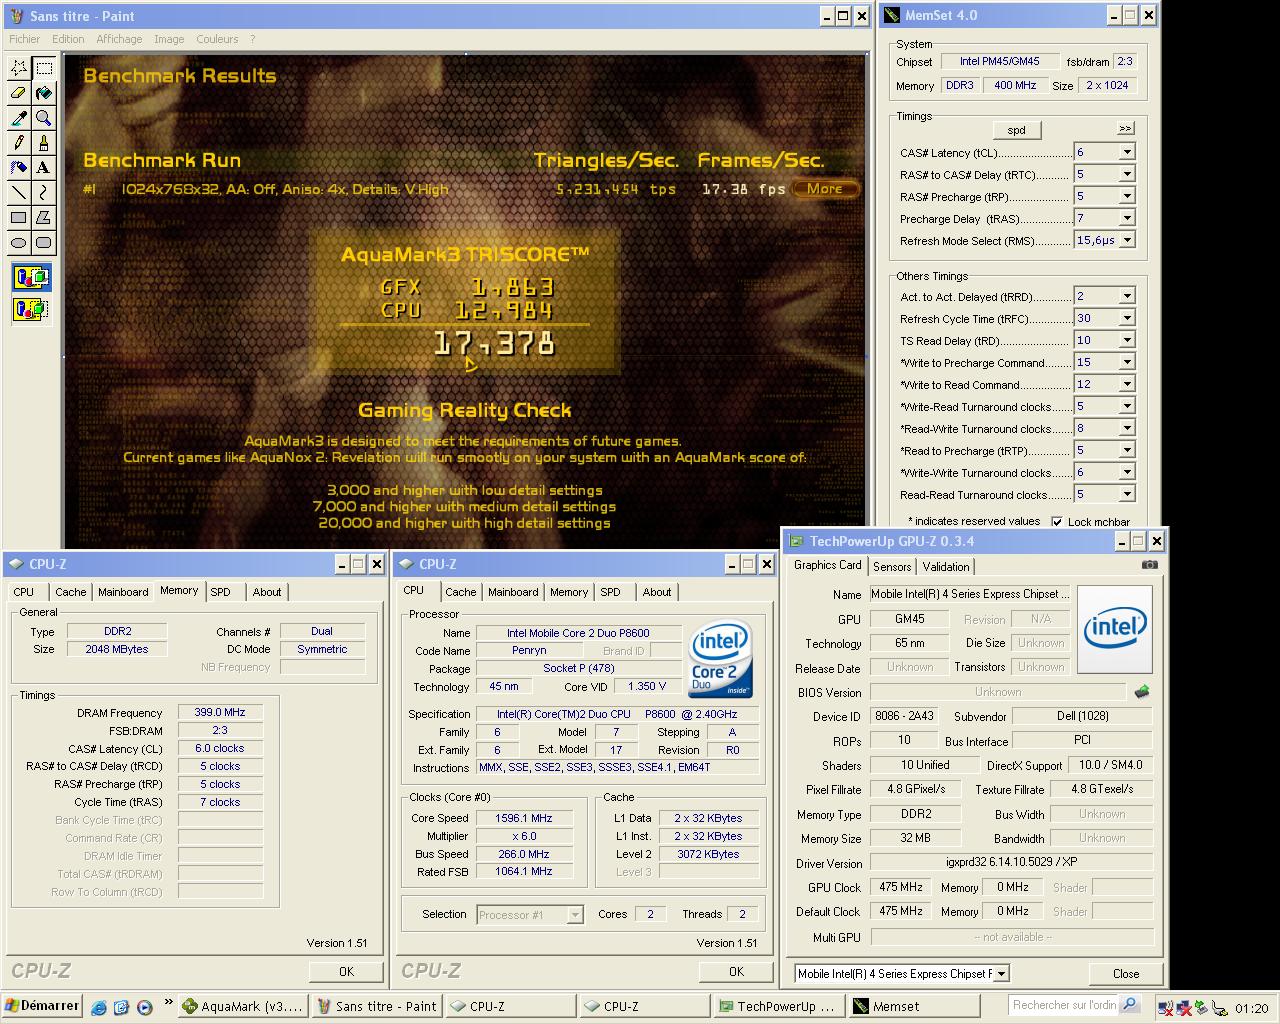Pick the Eraser tool in Paint

(18, 93)
